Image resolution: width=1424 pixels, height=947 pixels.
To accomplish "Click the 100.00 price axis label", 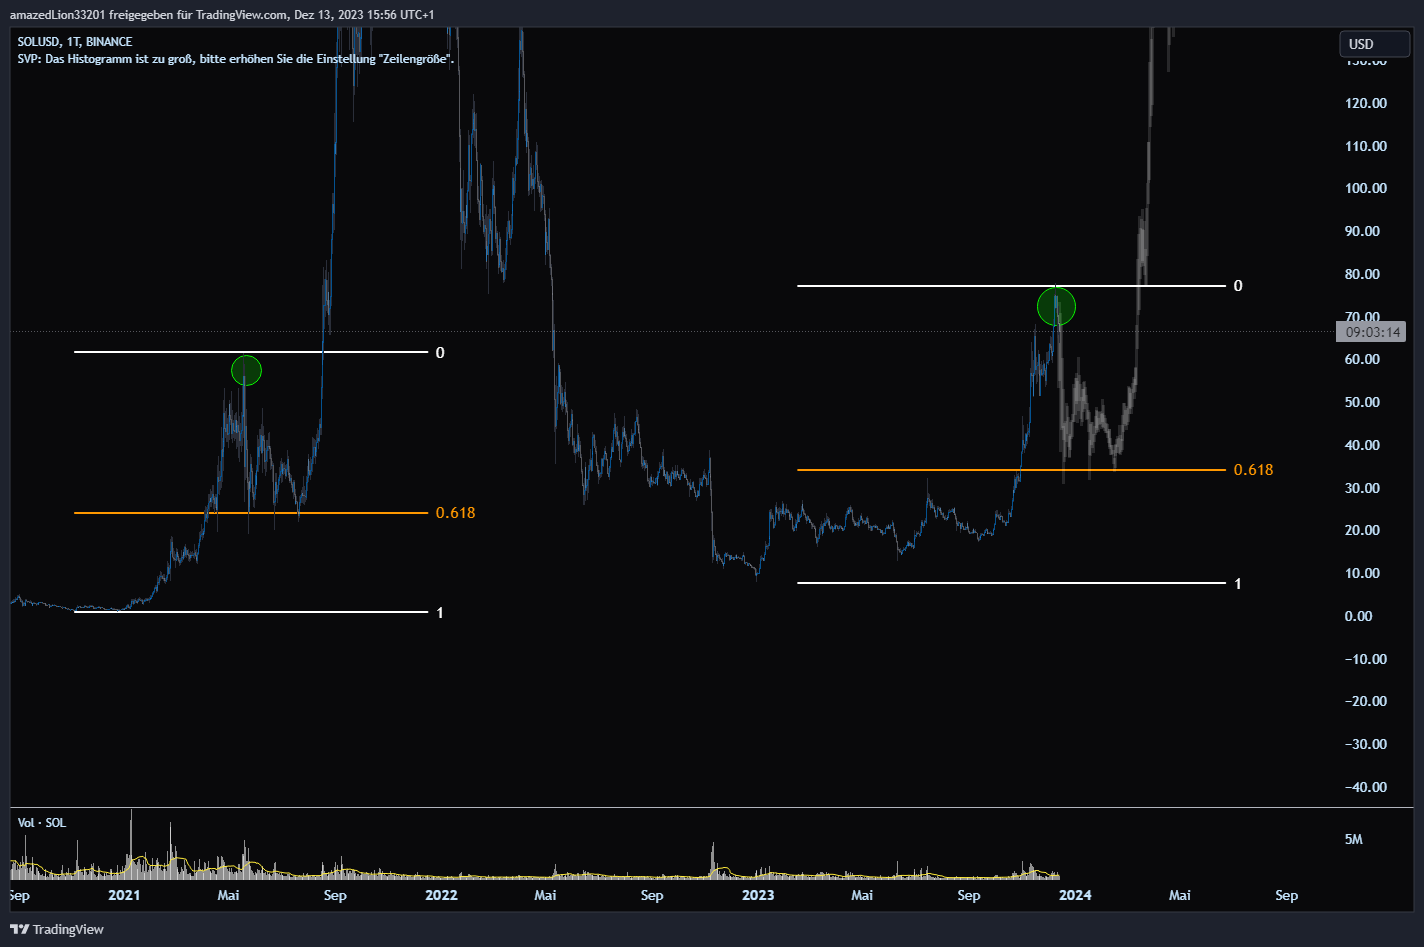I will click(x=1366, y=188).
